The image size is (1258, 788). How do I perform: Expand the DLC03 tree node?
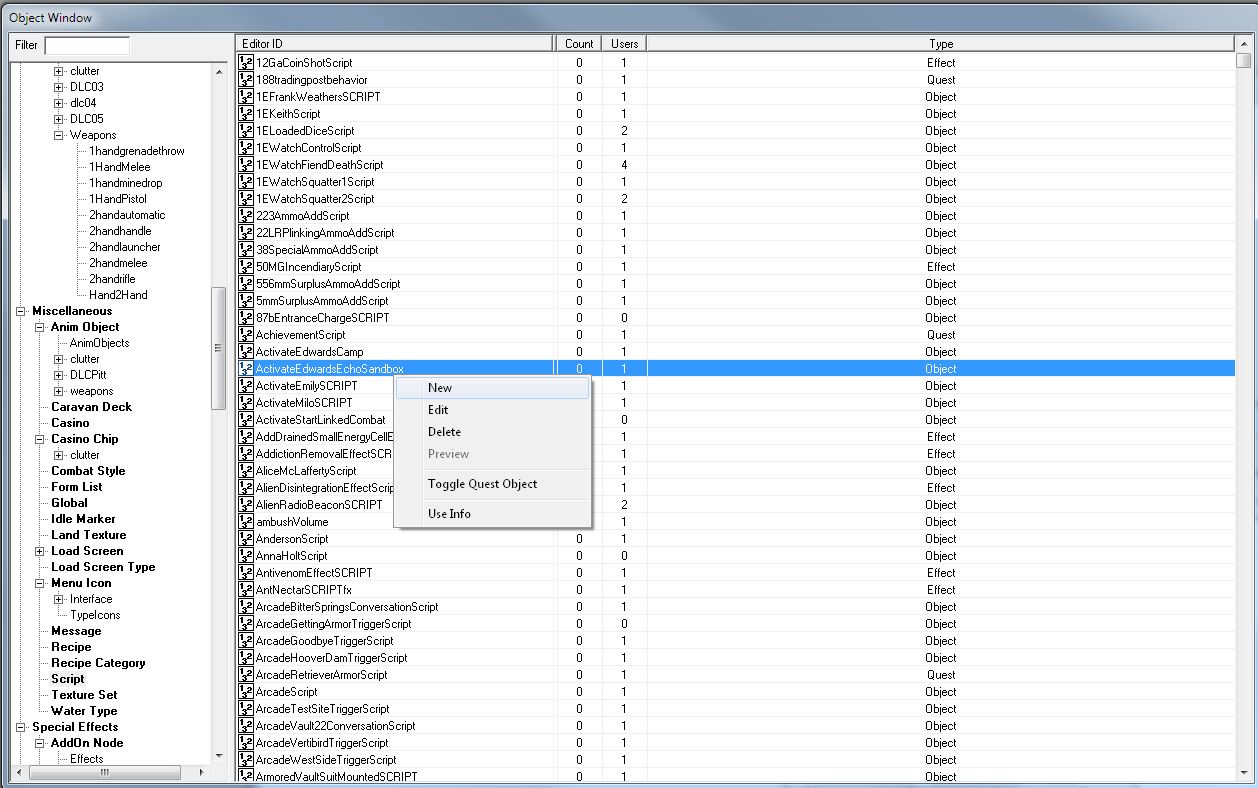coord(59,87)
